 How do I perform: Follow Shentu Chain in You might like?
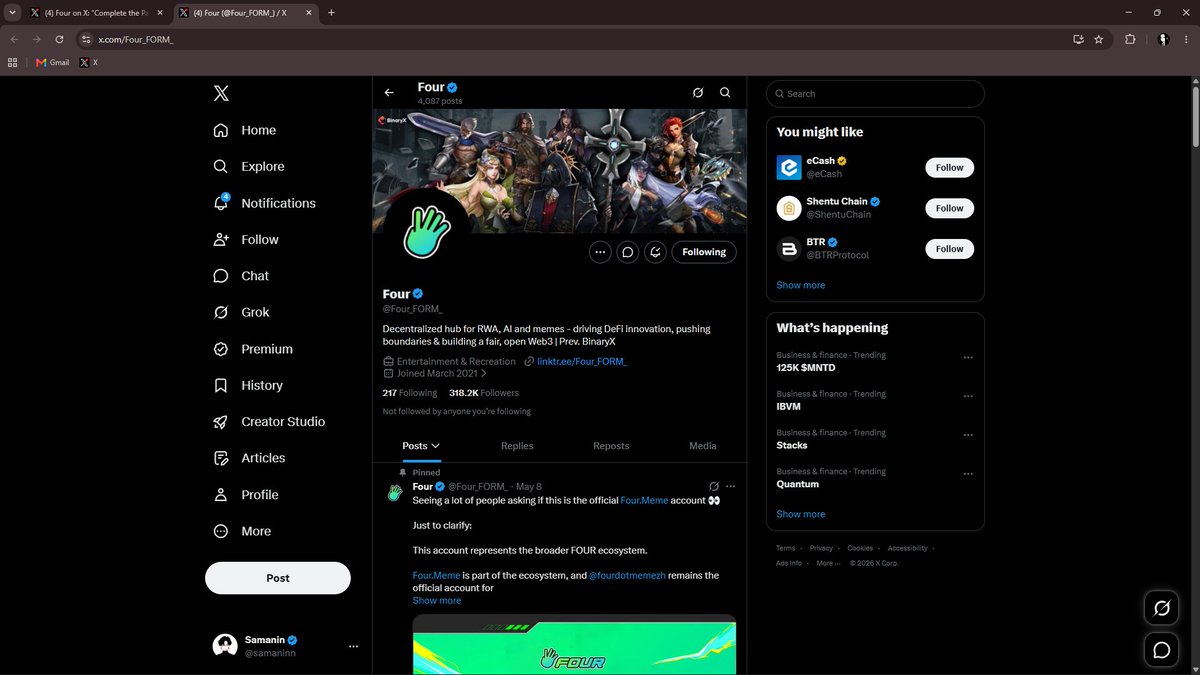[x=949, y=208]
